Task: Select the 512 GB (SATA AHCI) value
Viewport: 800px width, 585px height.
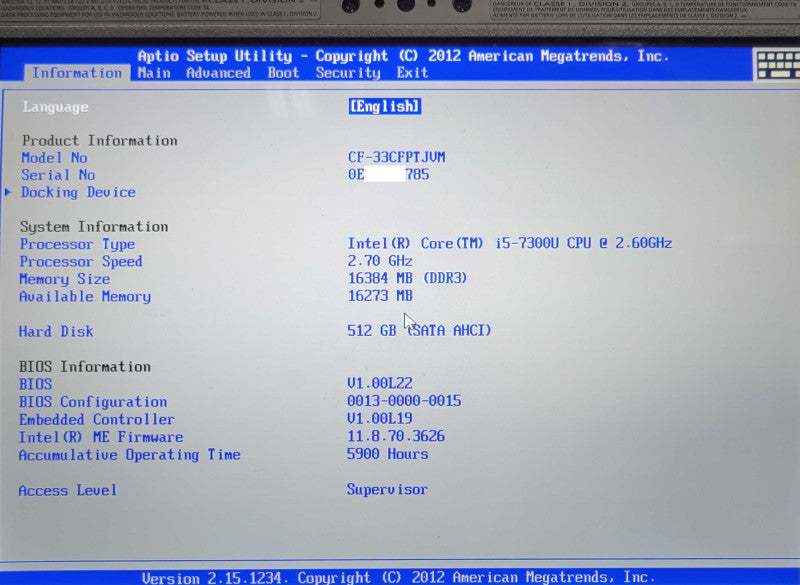Action: point(419,330)
